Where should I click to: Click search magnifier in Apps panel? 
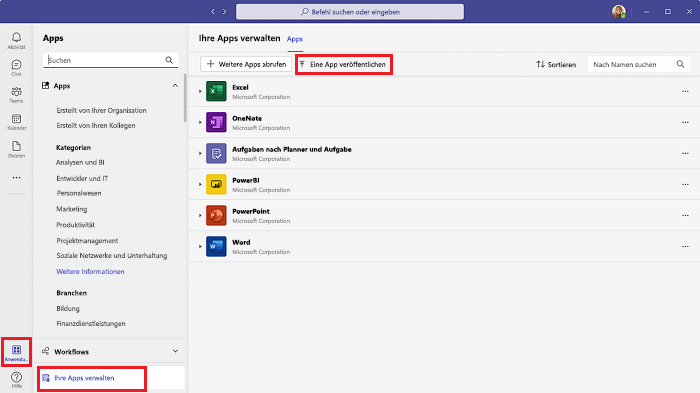(169, 60)
